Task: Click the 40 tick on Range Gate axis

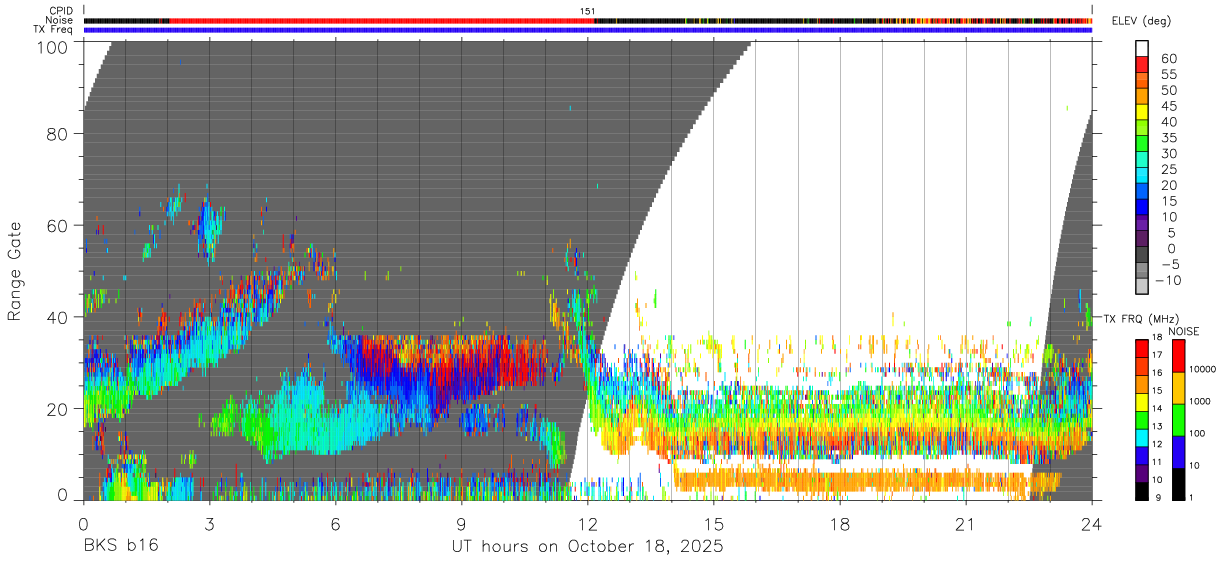Action: click(x=58, y=317)
